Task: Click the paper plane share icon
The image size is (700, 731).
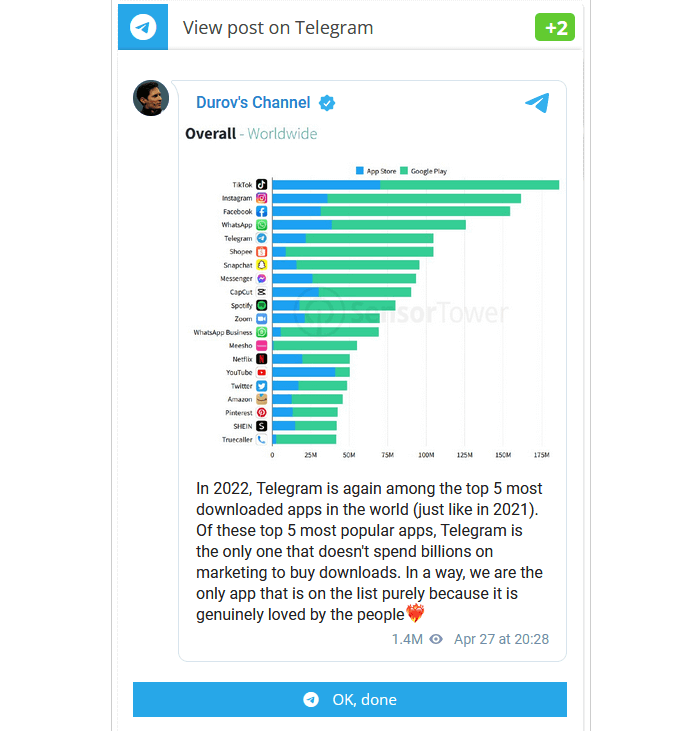Action: coord(537,103)
